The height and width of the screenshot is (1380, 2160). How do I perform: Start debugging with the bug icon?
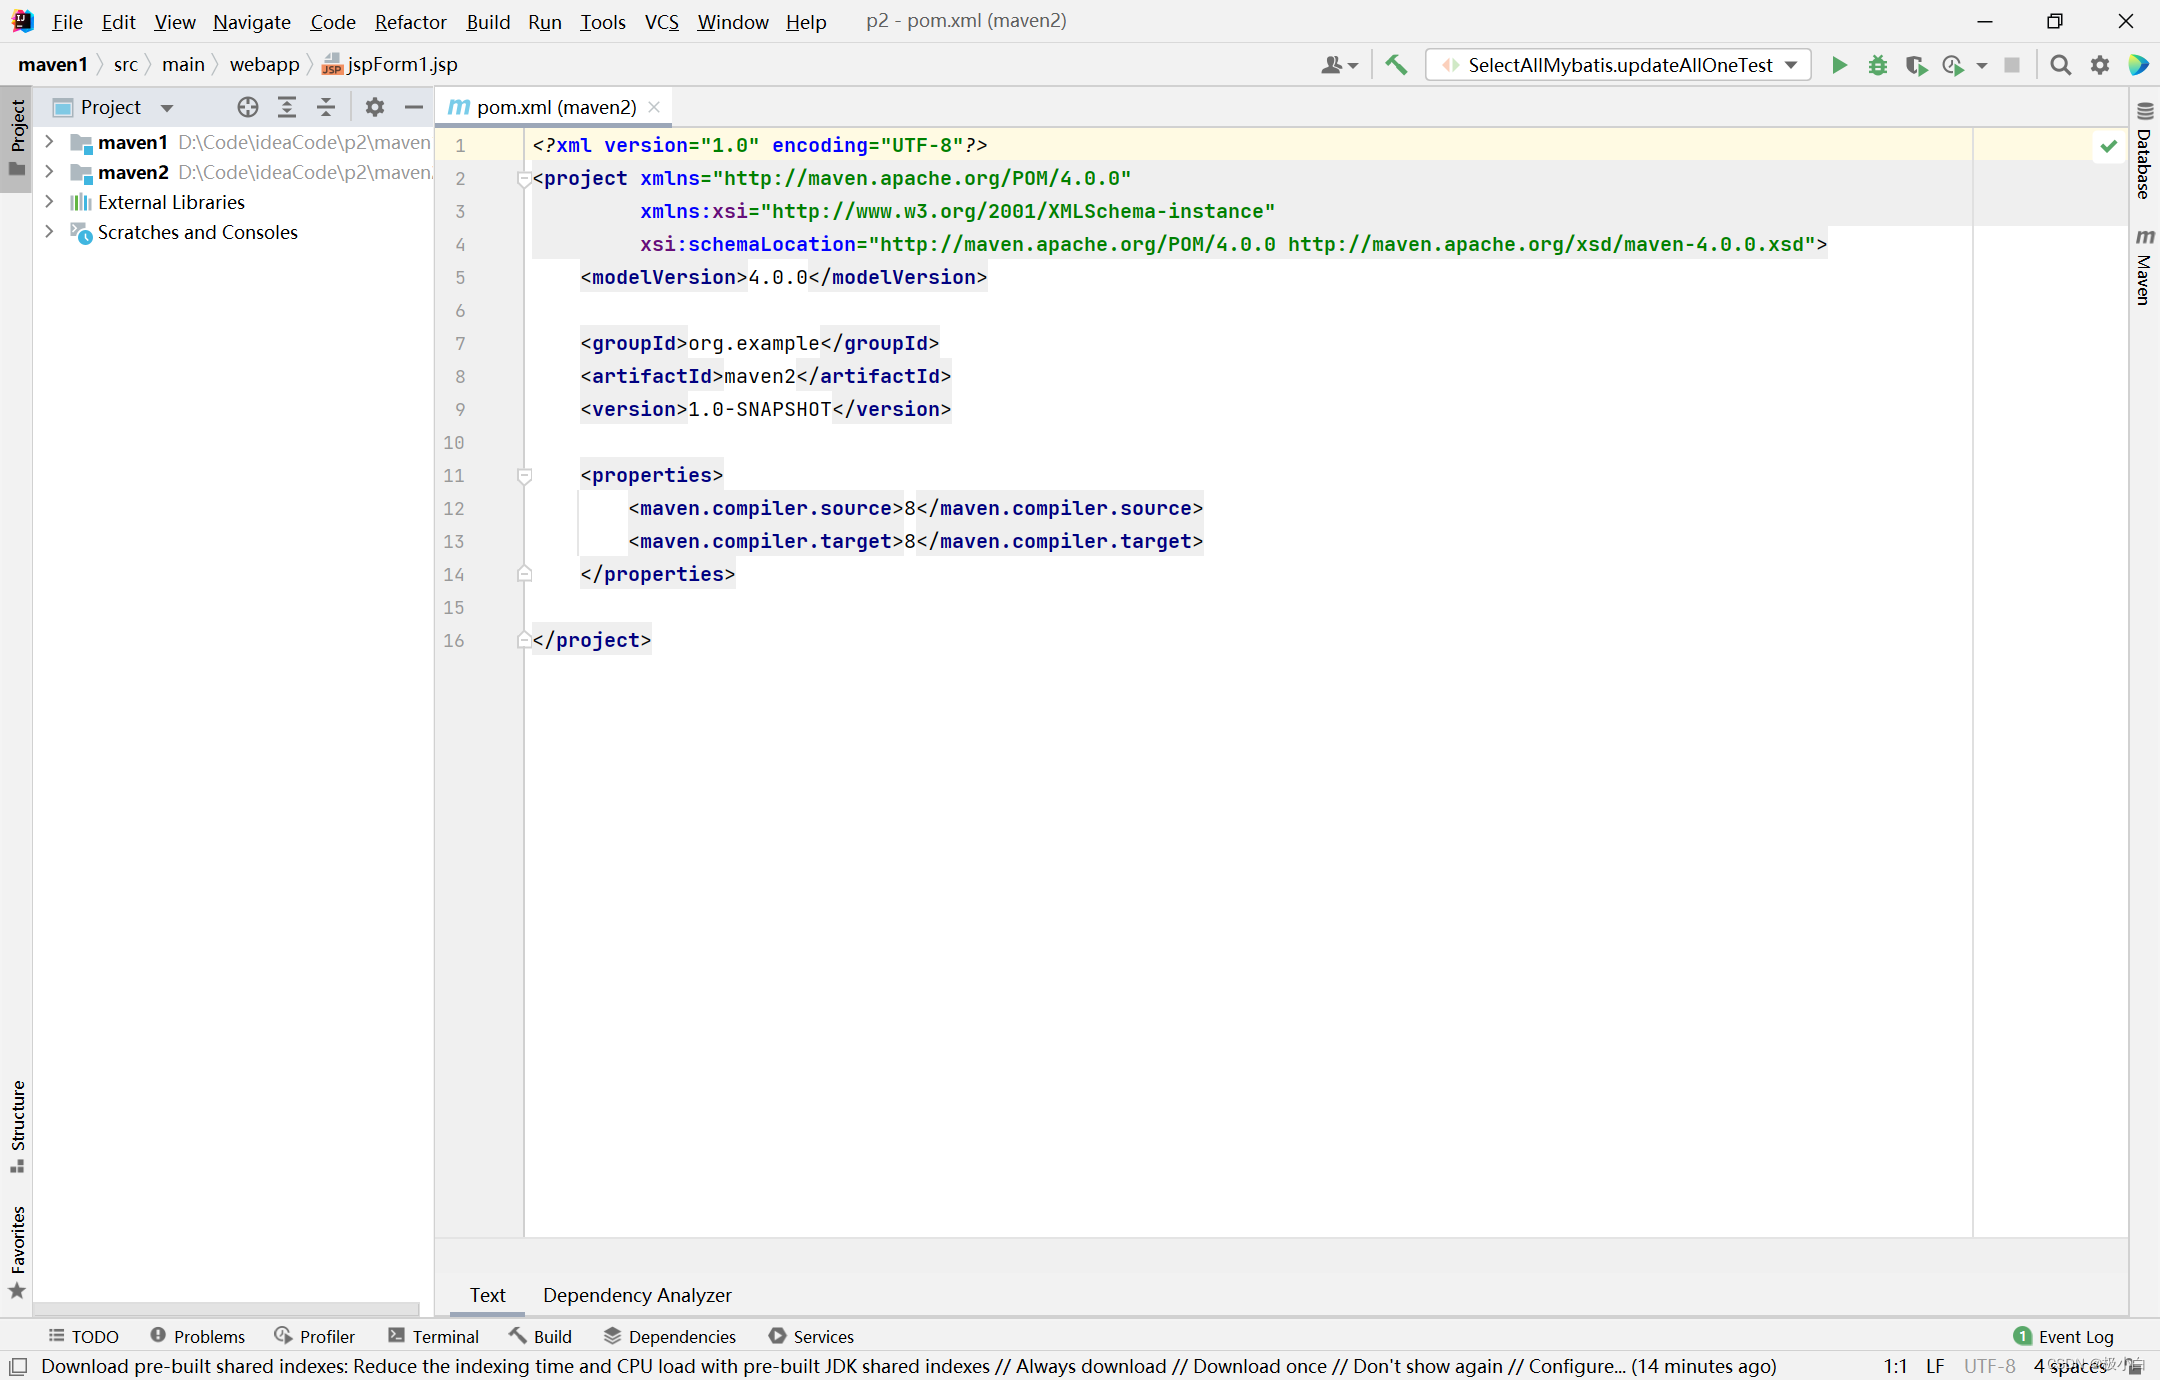(1878, 65)
